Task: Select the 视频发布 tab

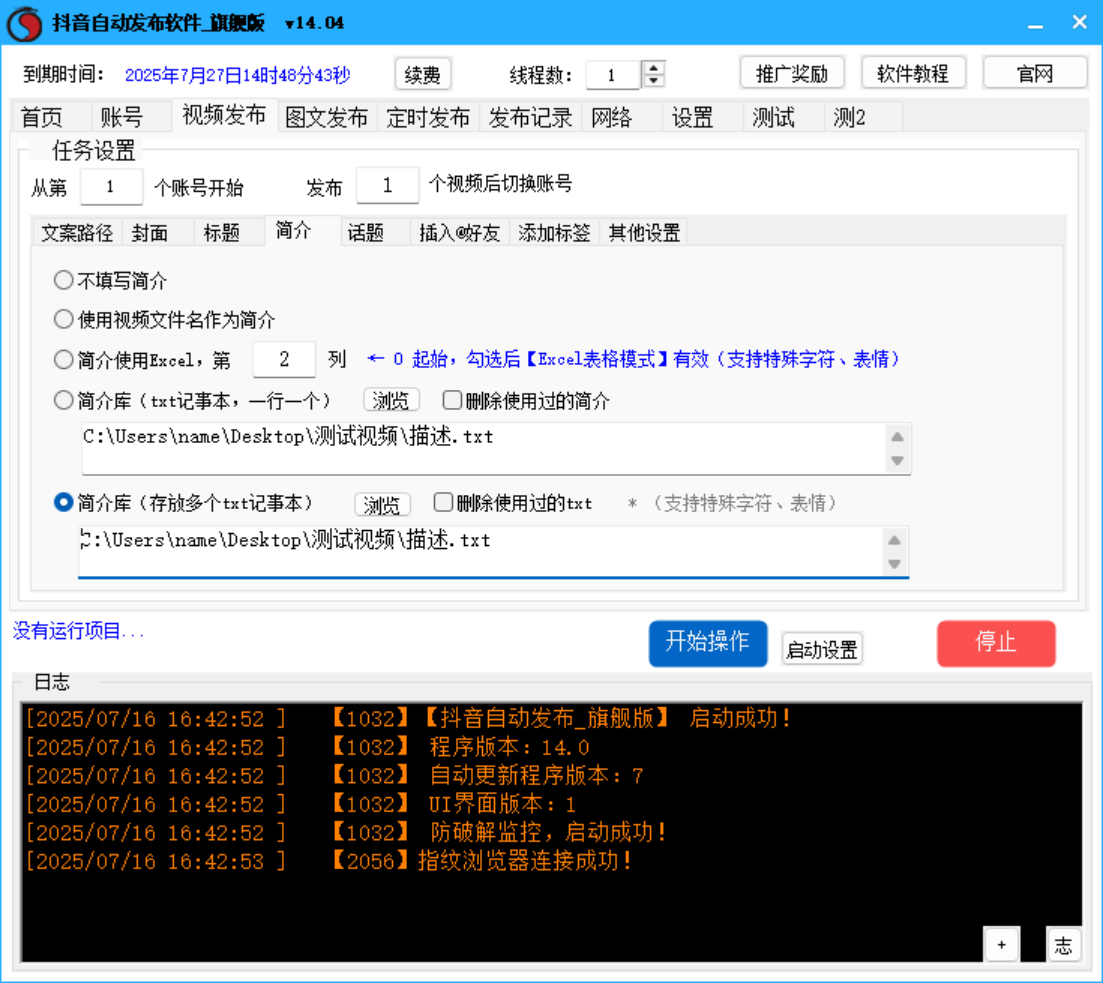Action: pos(224,115)
